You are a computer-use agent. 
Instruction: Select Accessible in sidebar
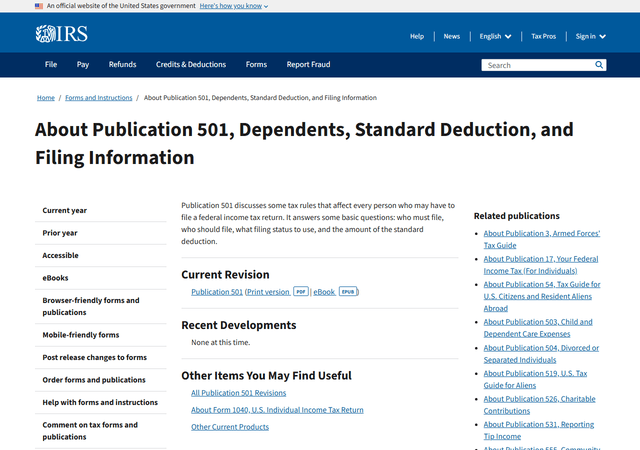[x=101, y=255]
